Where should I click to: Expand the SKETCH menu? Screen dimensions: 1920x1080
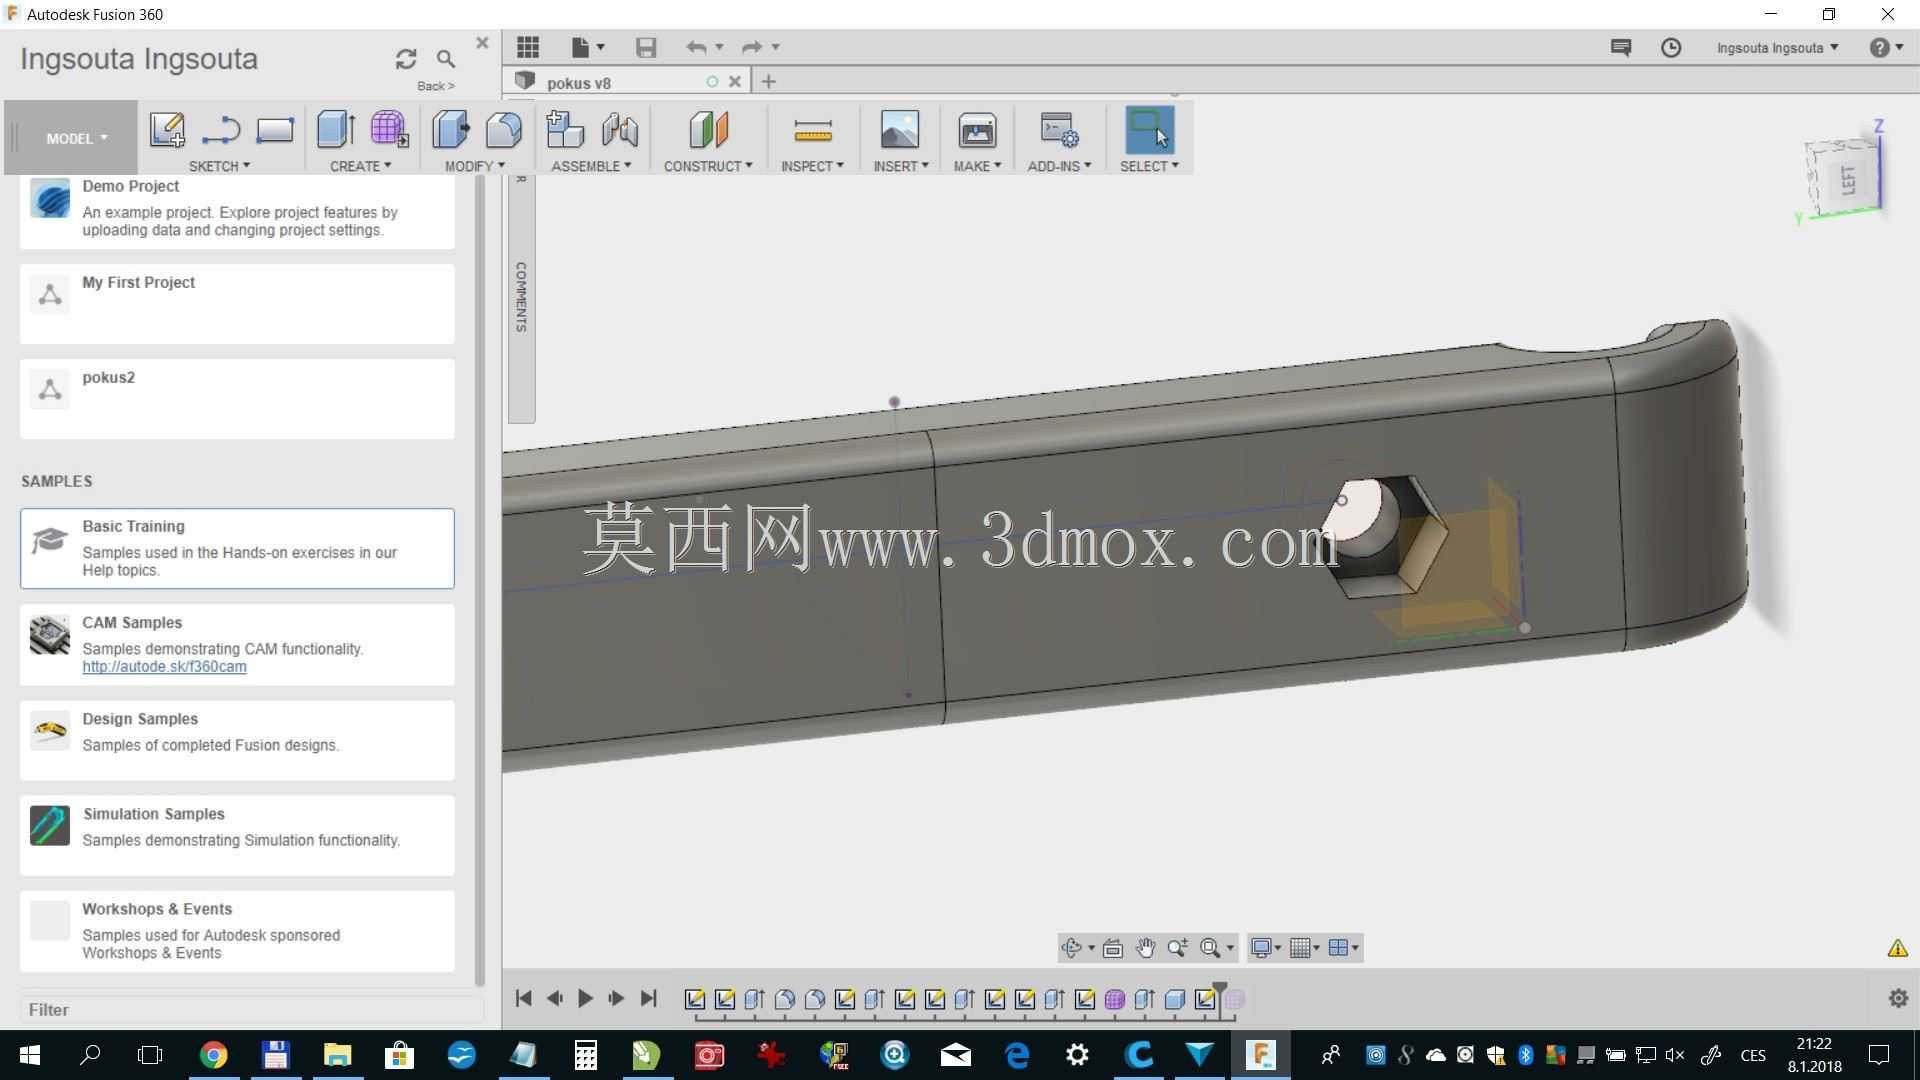click(219, 166)
